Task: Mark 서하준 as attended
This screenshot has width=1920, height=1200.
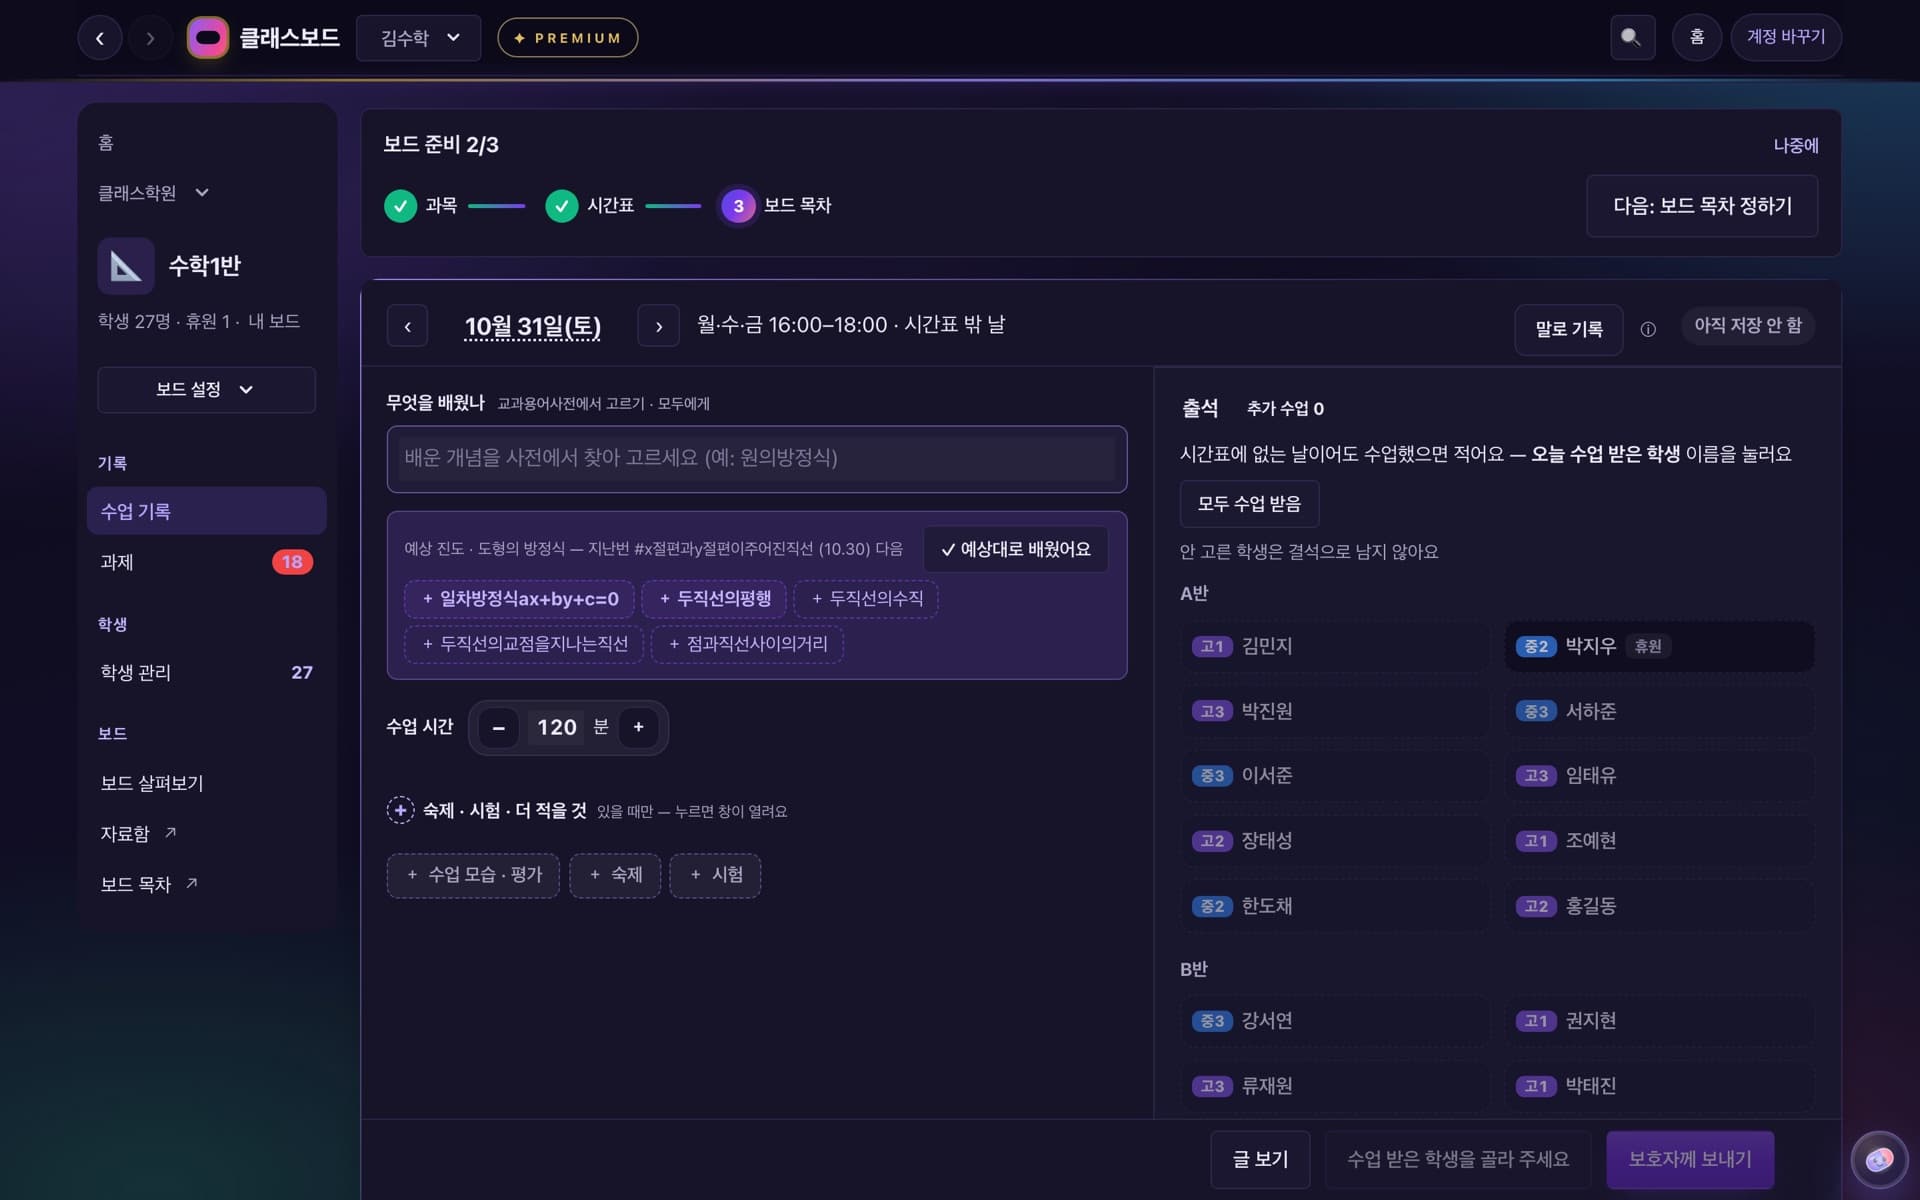Action: pos(1659,711)
